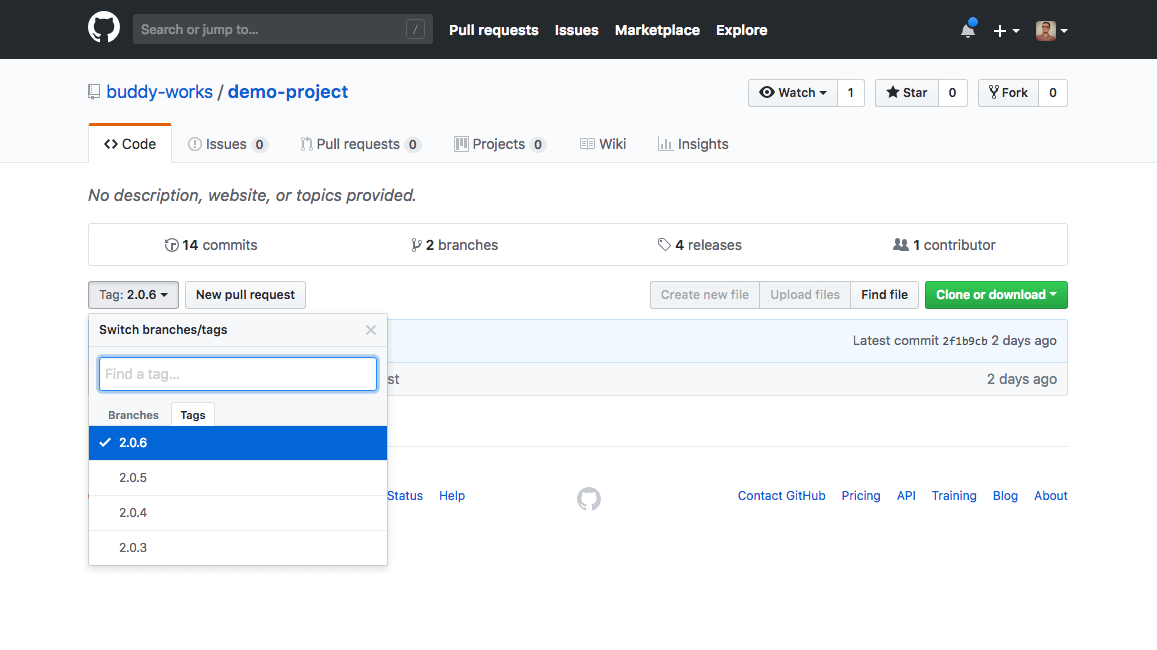Select tag 2.0.3
This screenshot has height=650, width=1157.
pyautogui.click(x=238, y=547)
